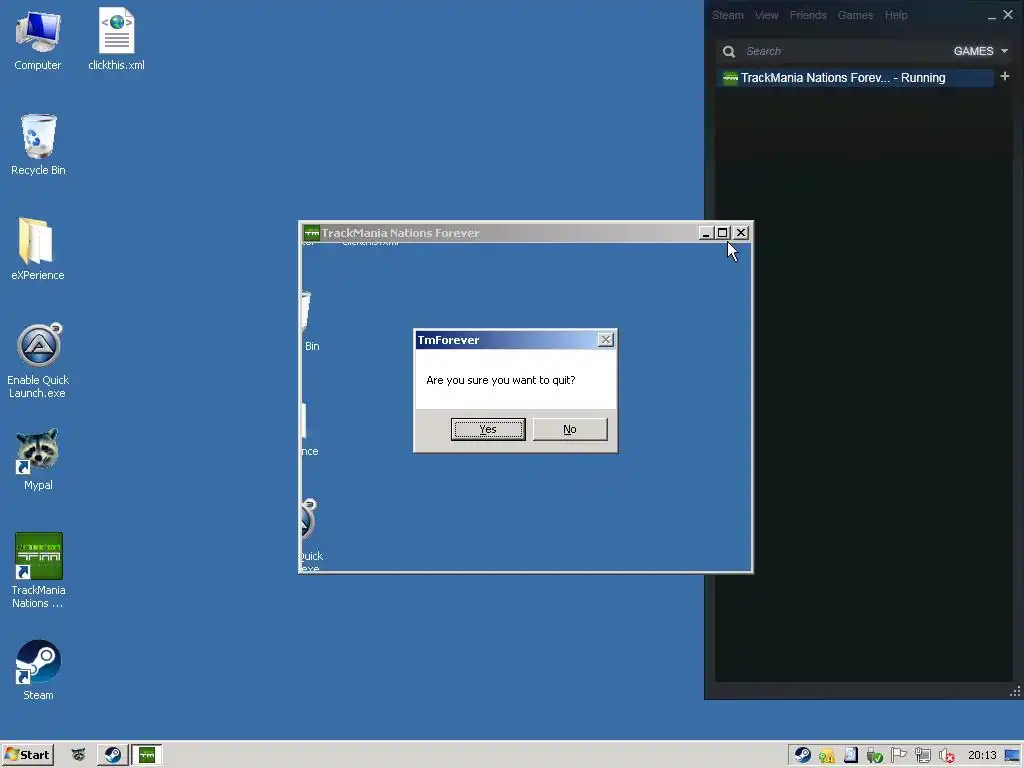Select Enable Quick Launch.exe icon
Viewport: 1024px width, 768px height.
click(x=38, y=360)
